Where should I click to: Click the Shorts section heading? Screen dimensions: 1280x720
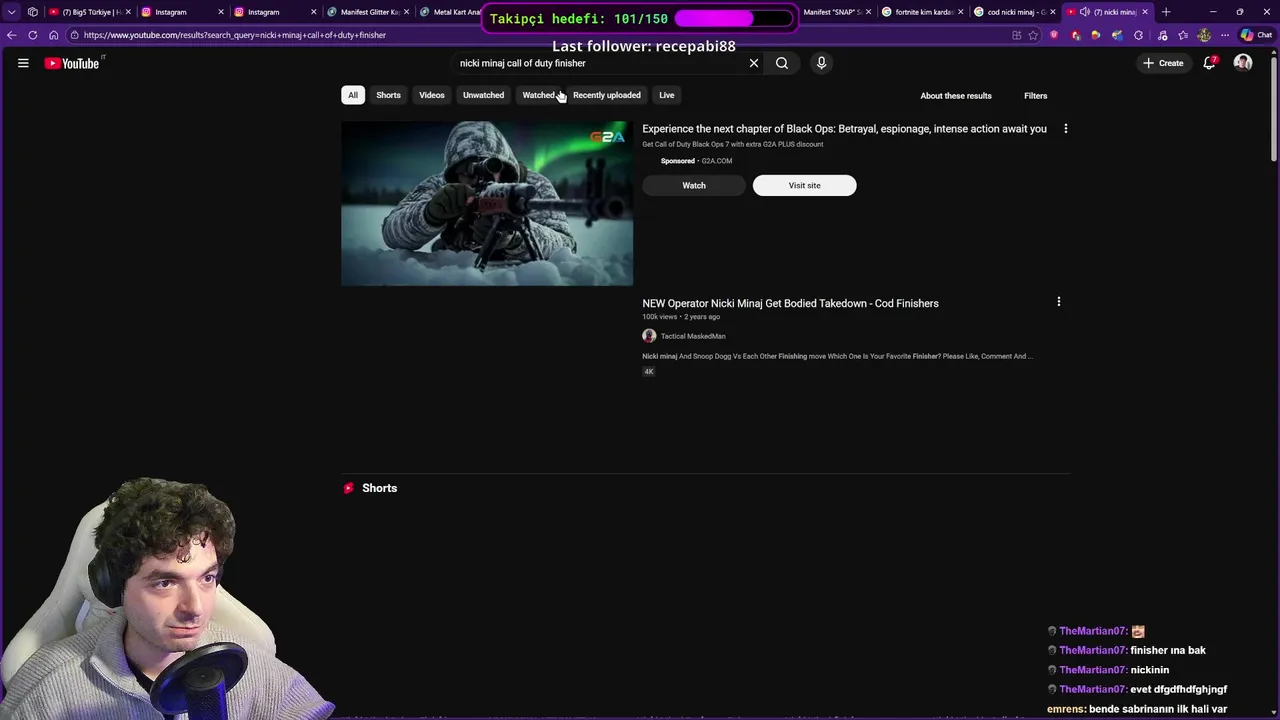point(379,488)
